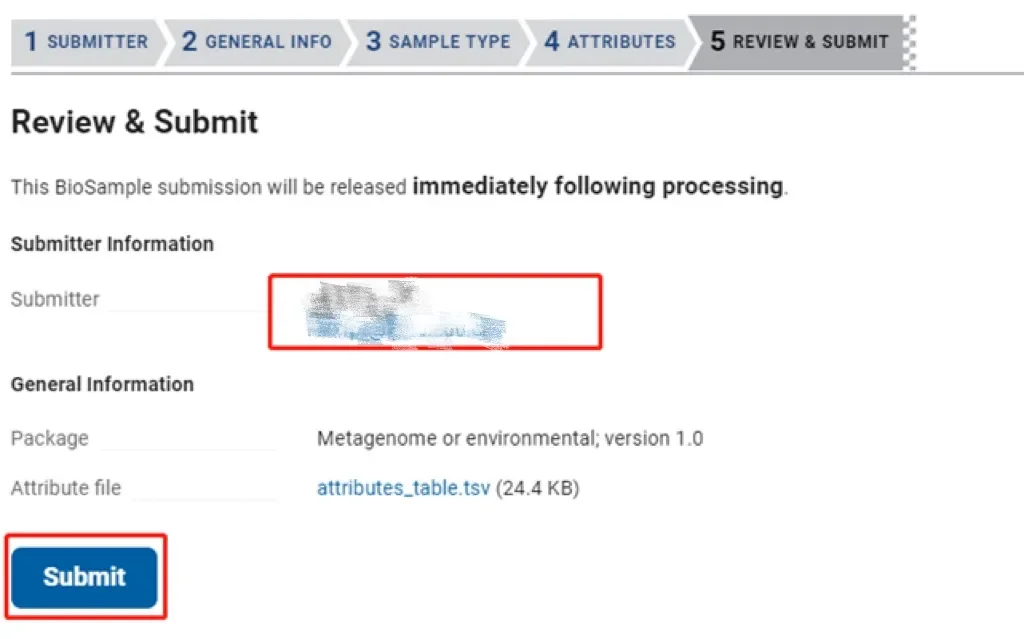Viewport: 1024px width, 639px height.
Task: Open the attributes_table.tsv file link
Action: (x=403, y=489)
